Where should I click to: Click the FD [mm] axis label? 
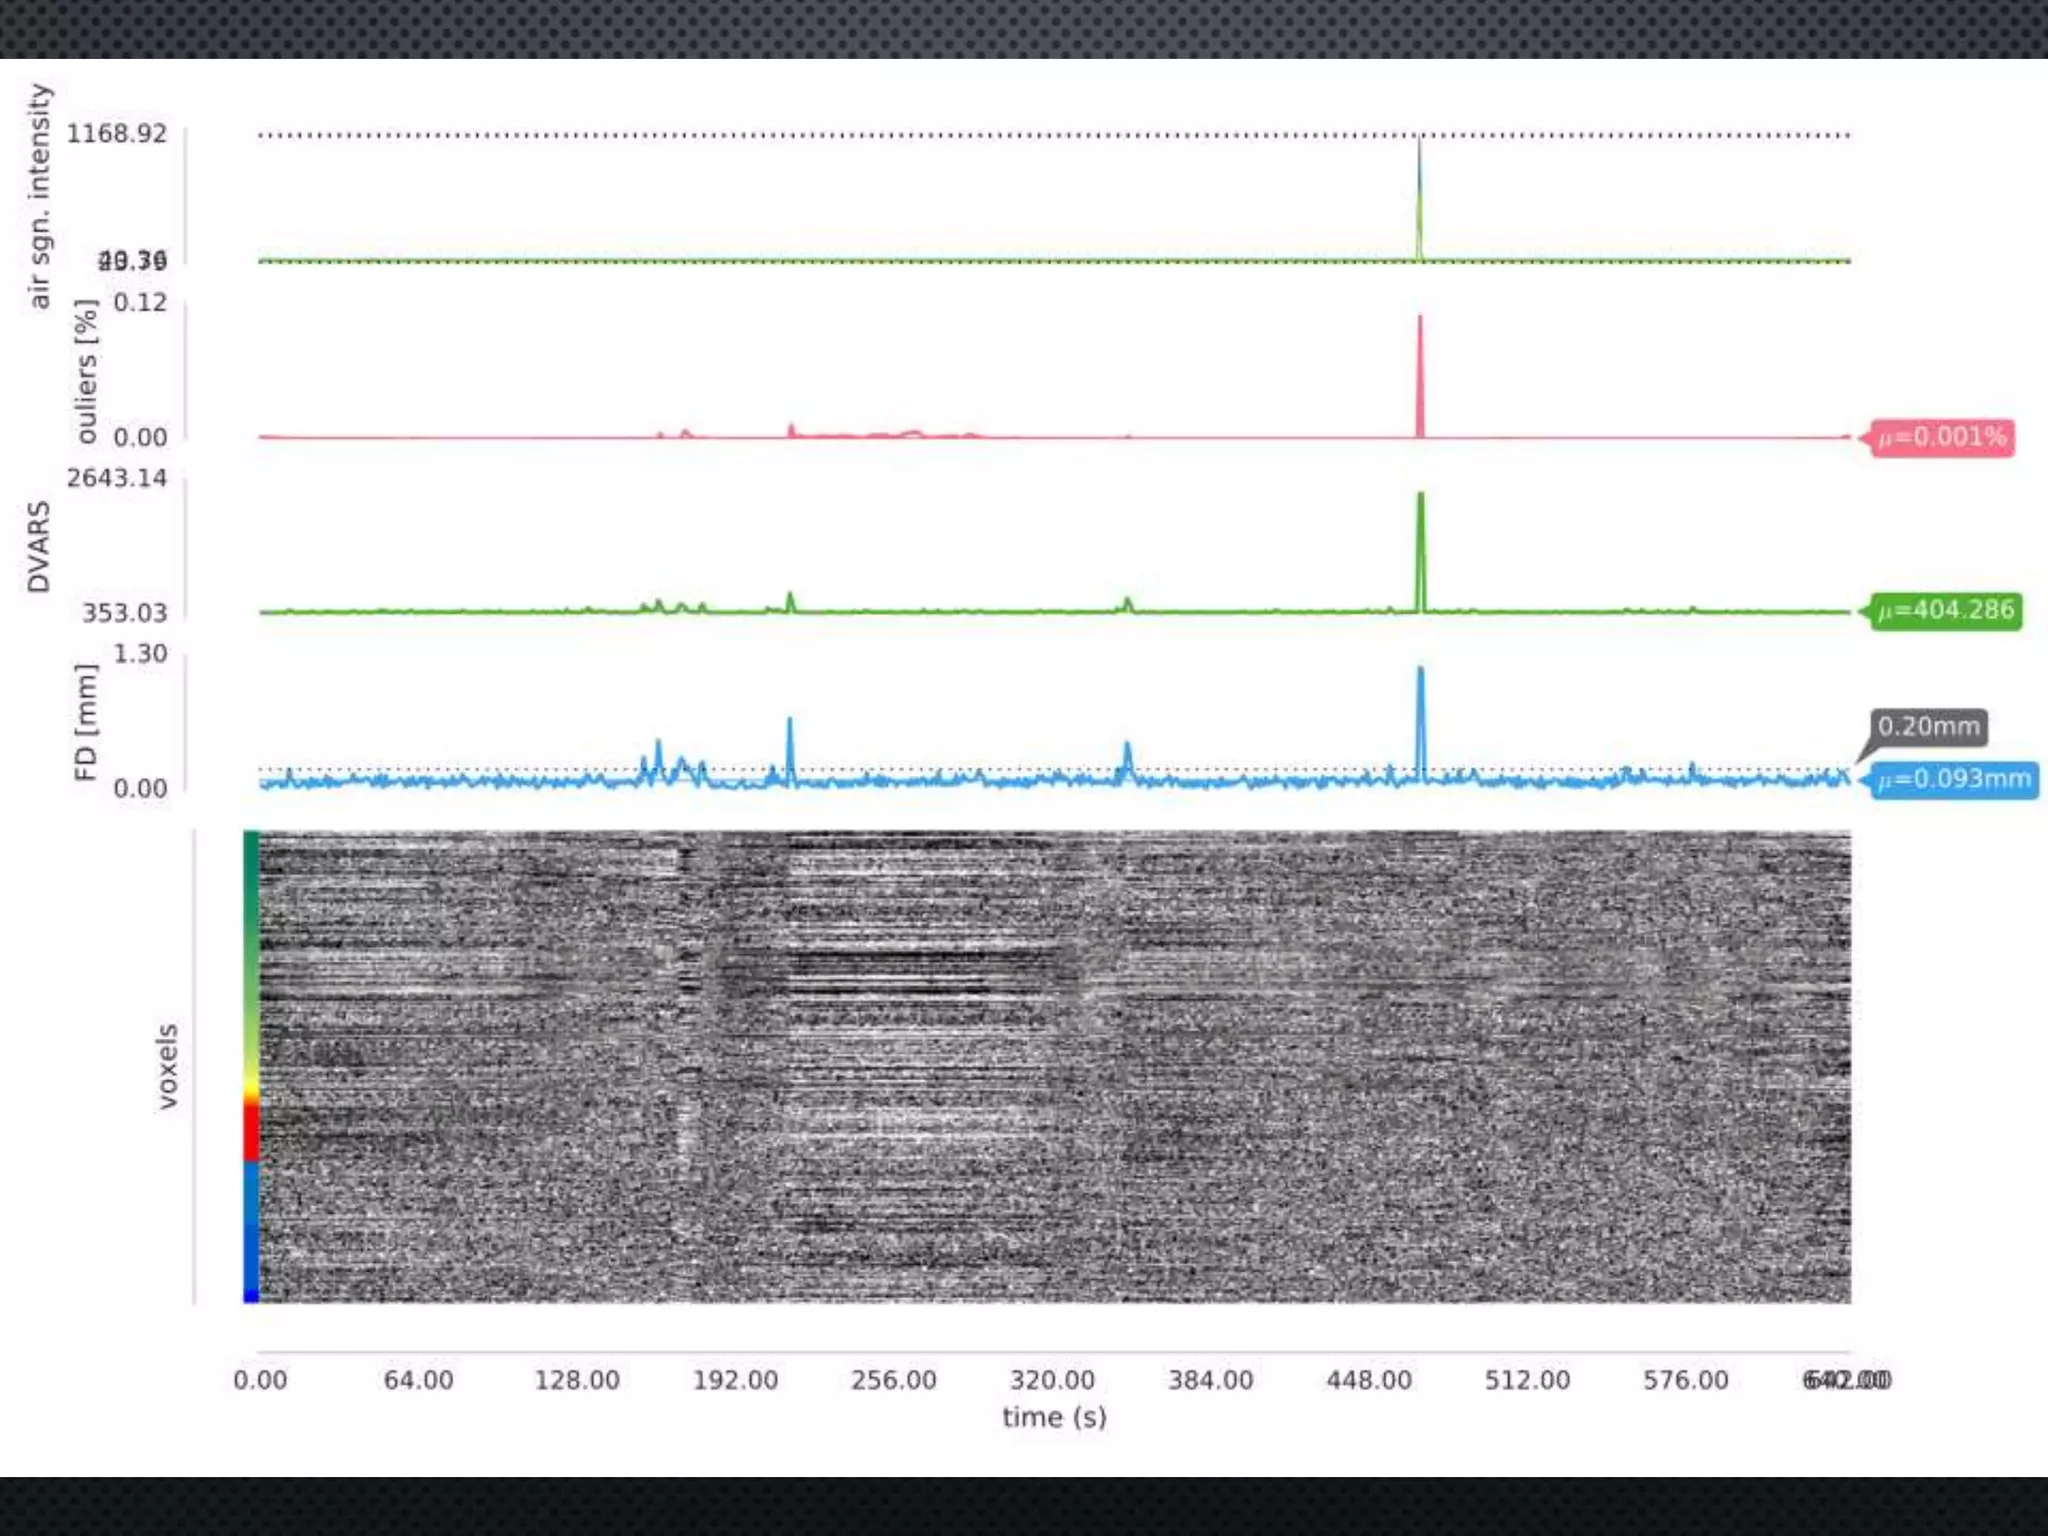[86, 721]
